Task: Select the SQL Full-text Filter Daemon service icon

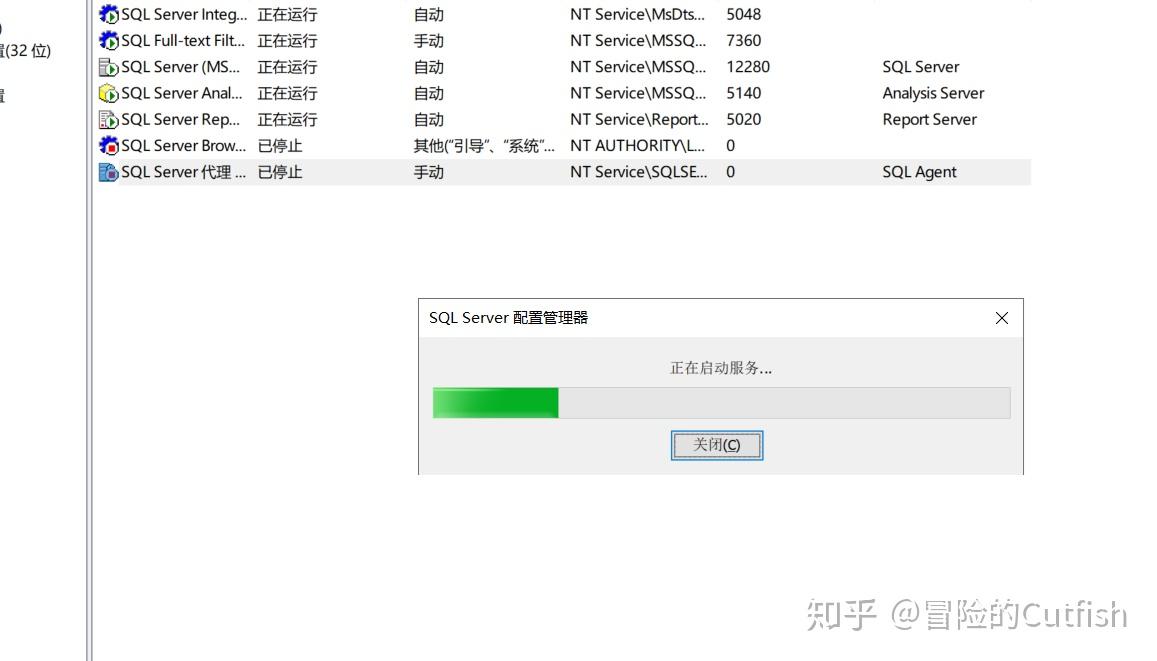Action: pos(108,40)
